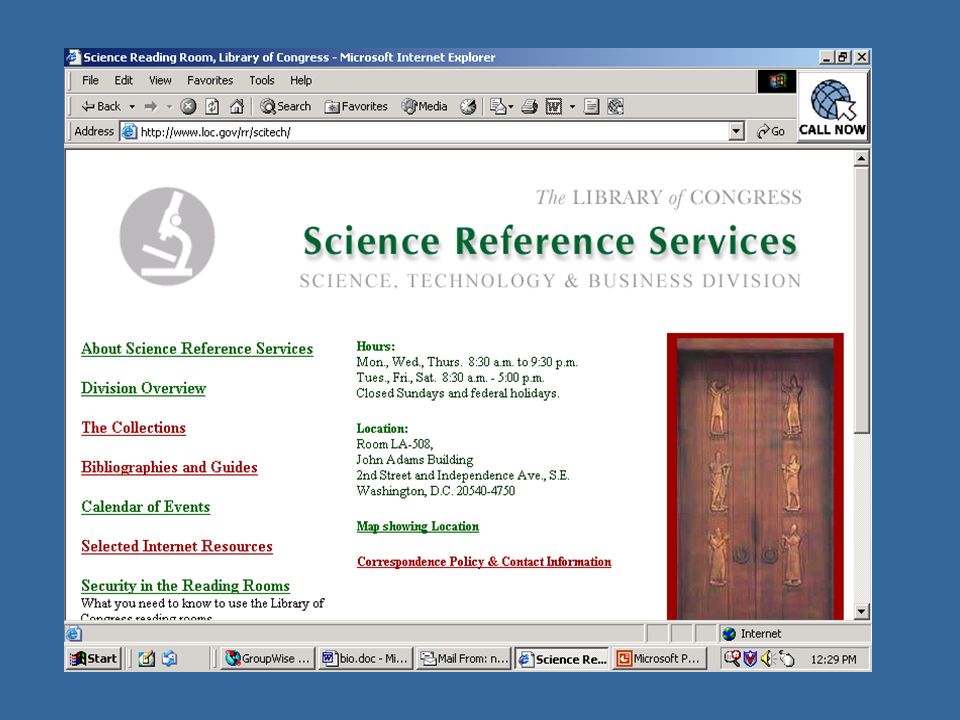This screenshot has width=960, height=720.
Task: Click the Discuss toolbar icon
Action: coord(591,107)
